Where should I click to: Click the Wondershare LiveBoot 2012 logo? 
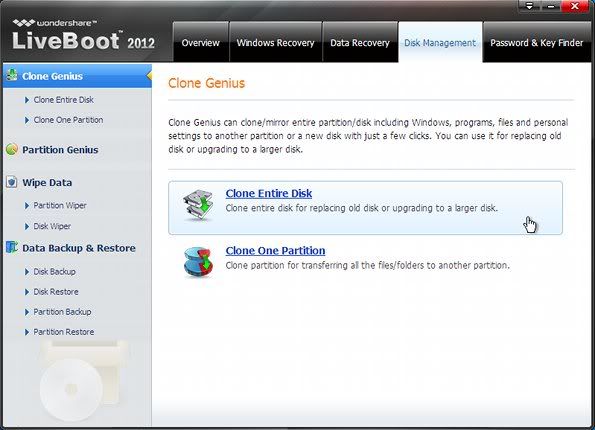[x=83, y=35]
